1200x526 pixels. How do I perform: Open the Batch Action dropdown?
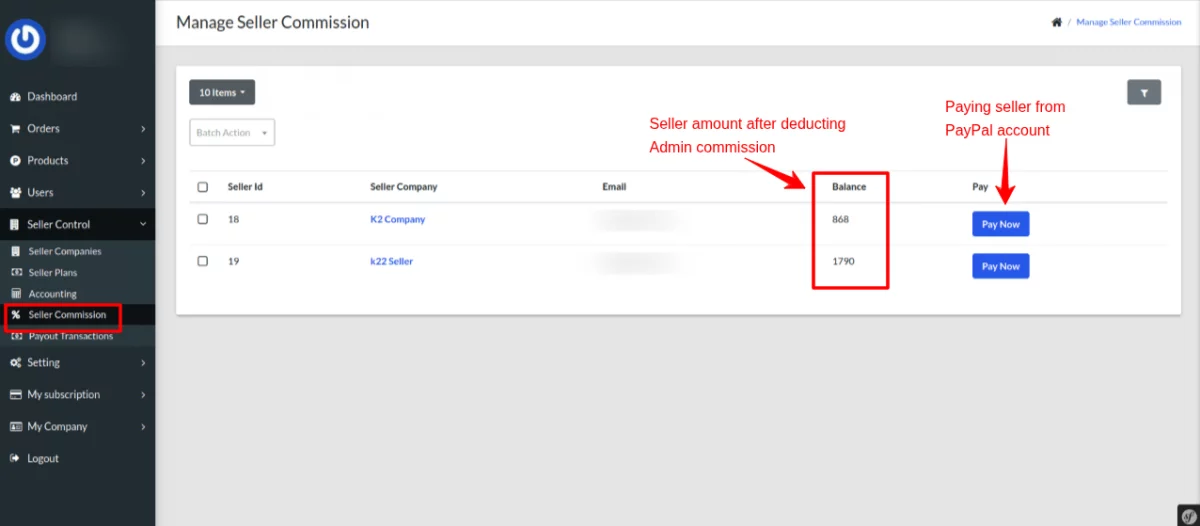click(232, 133)
